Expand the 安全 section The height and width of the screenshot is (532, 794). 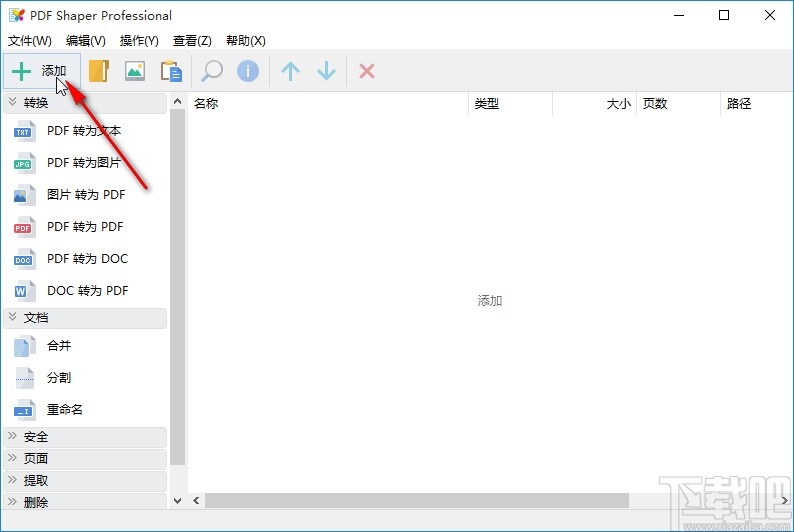click(85, 437)
